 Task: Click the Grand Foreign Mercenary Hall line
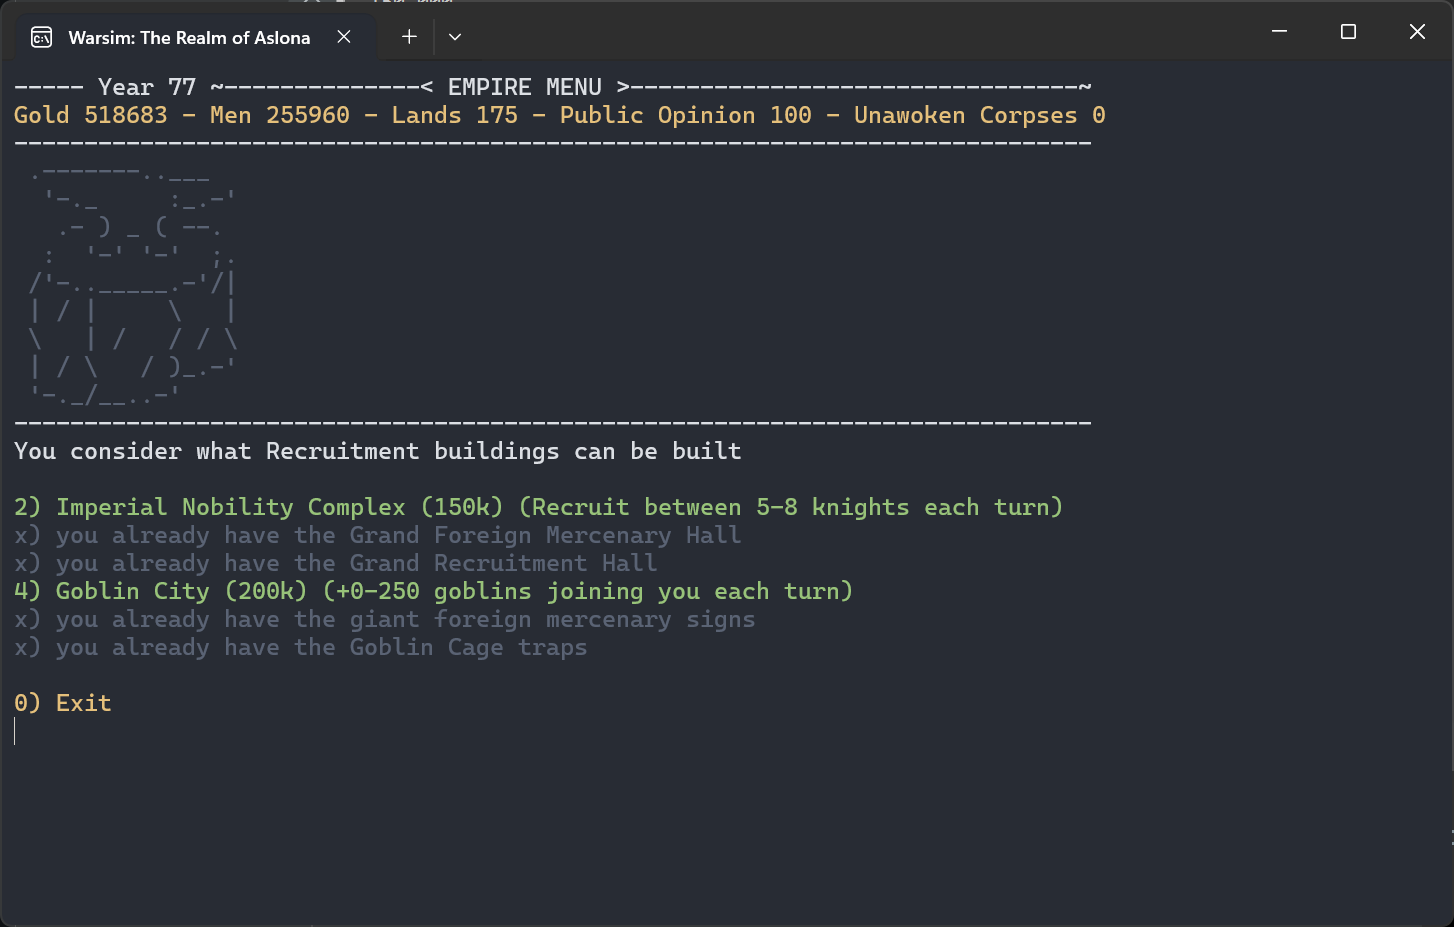click(x=378, y=535)
